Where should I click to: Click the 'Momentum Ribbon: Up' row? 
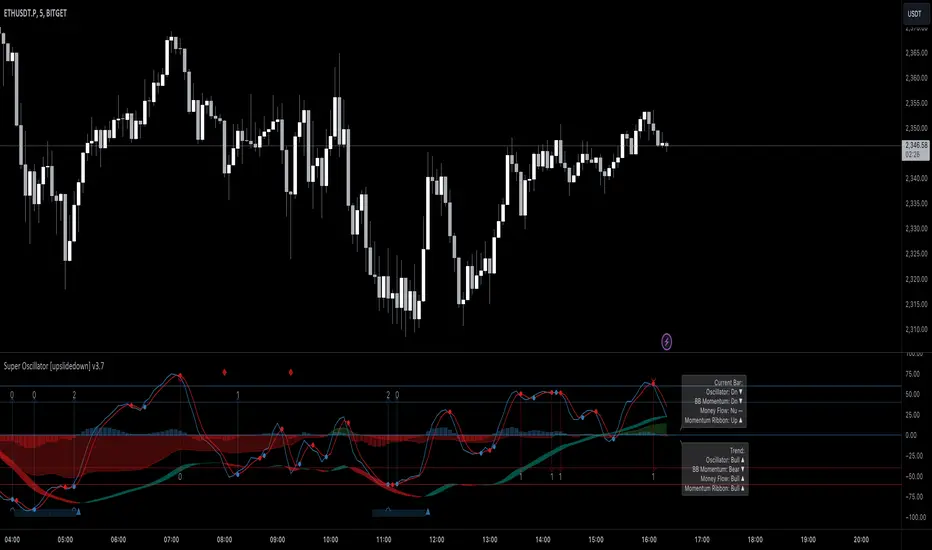[x=713, y=420]
